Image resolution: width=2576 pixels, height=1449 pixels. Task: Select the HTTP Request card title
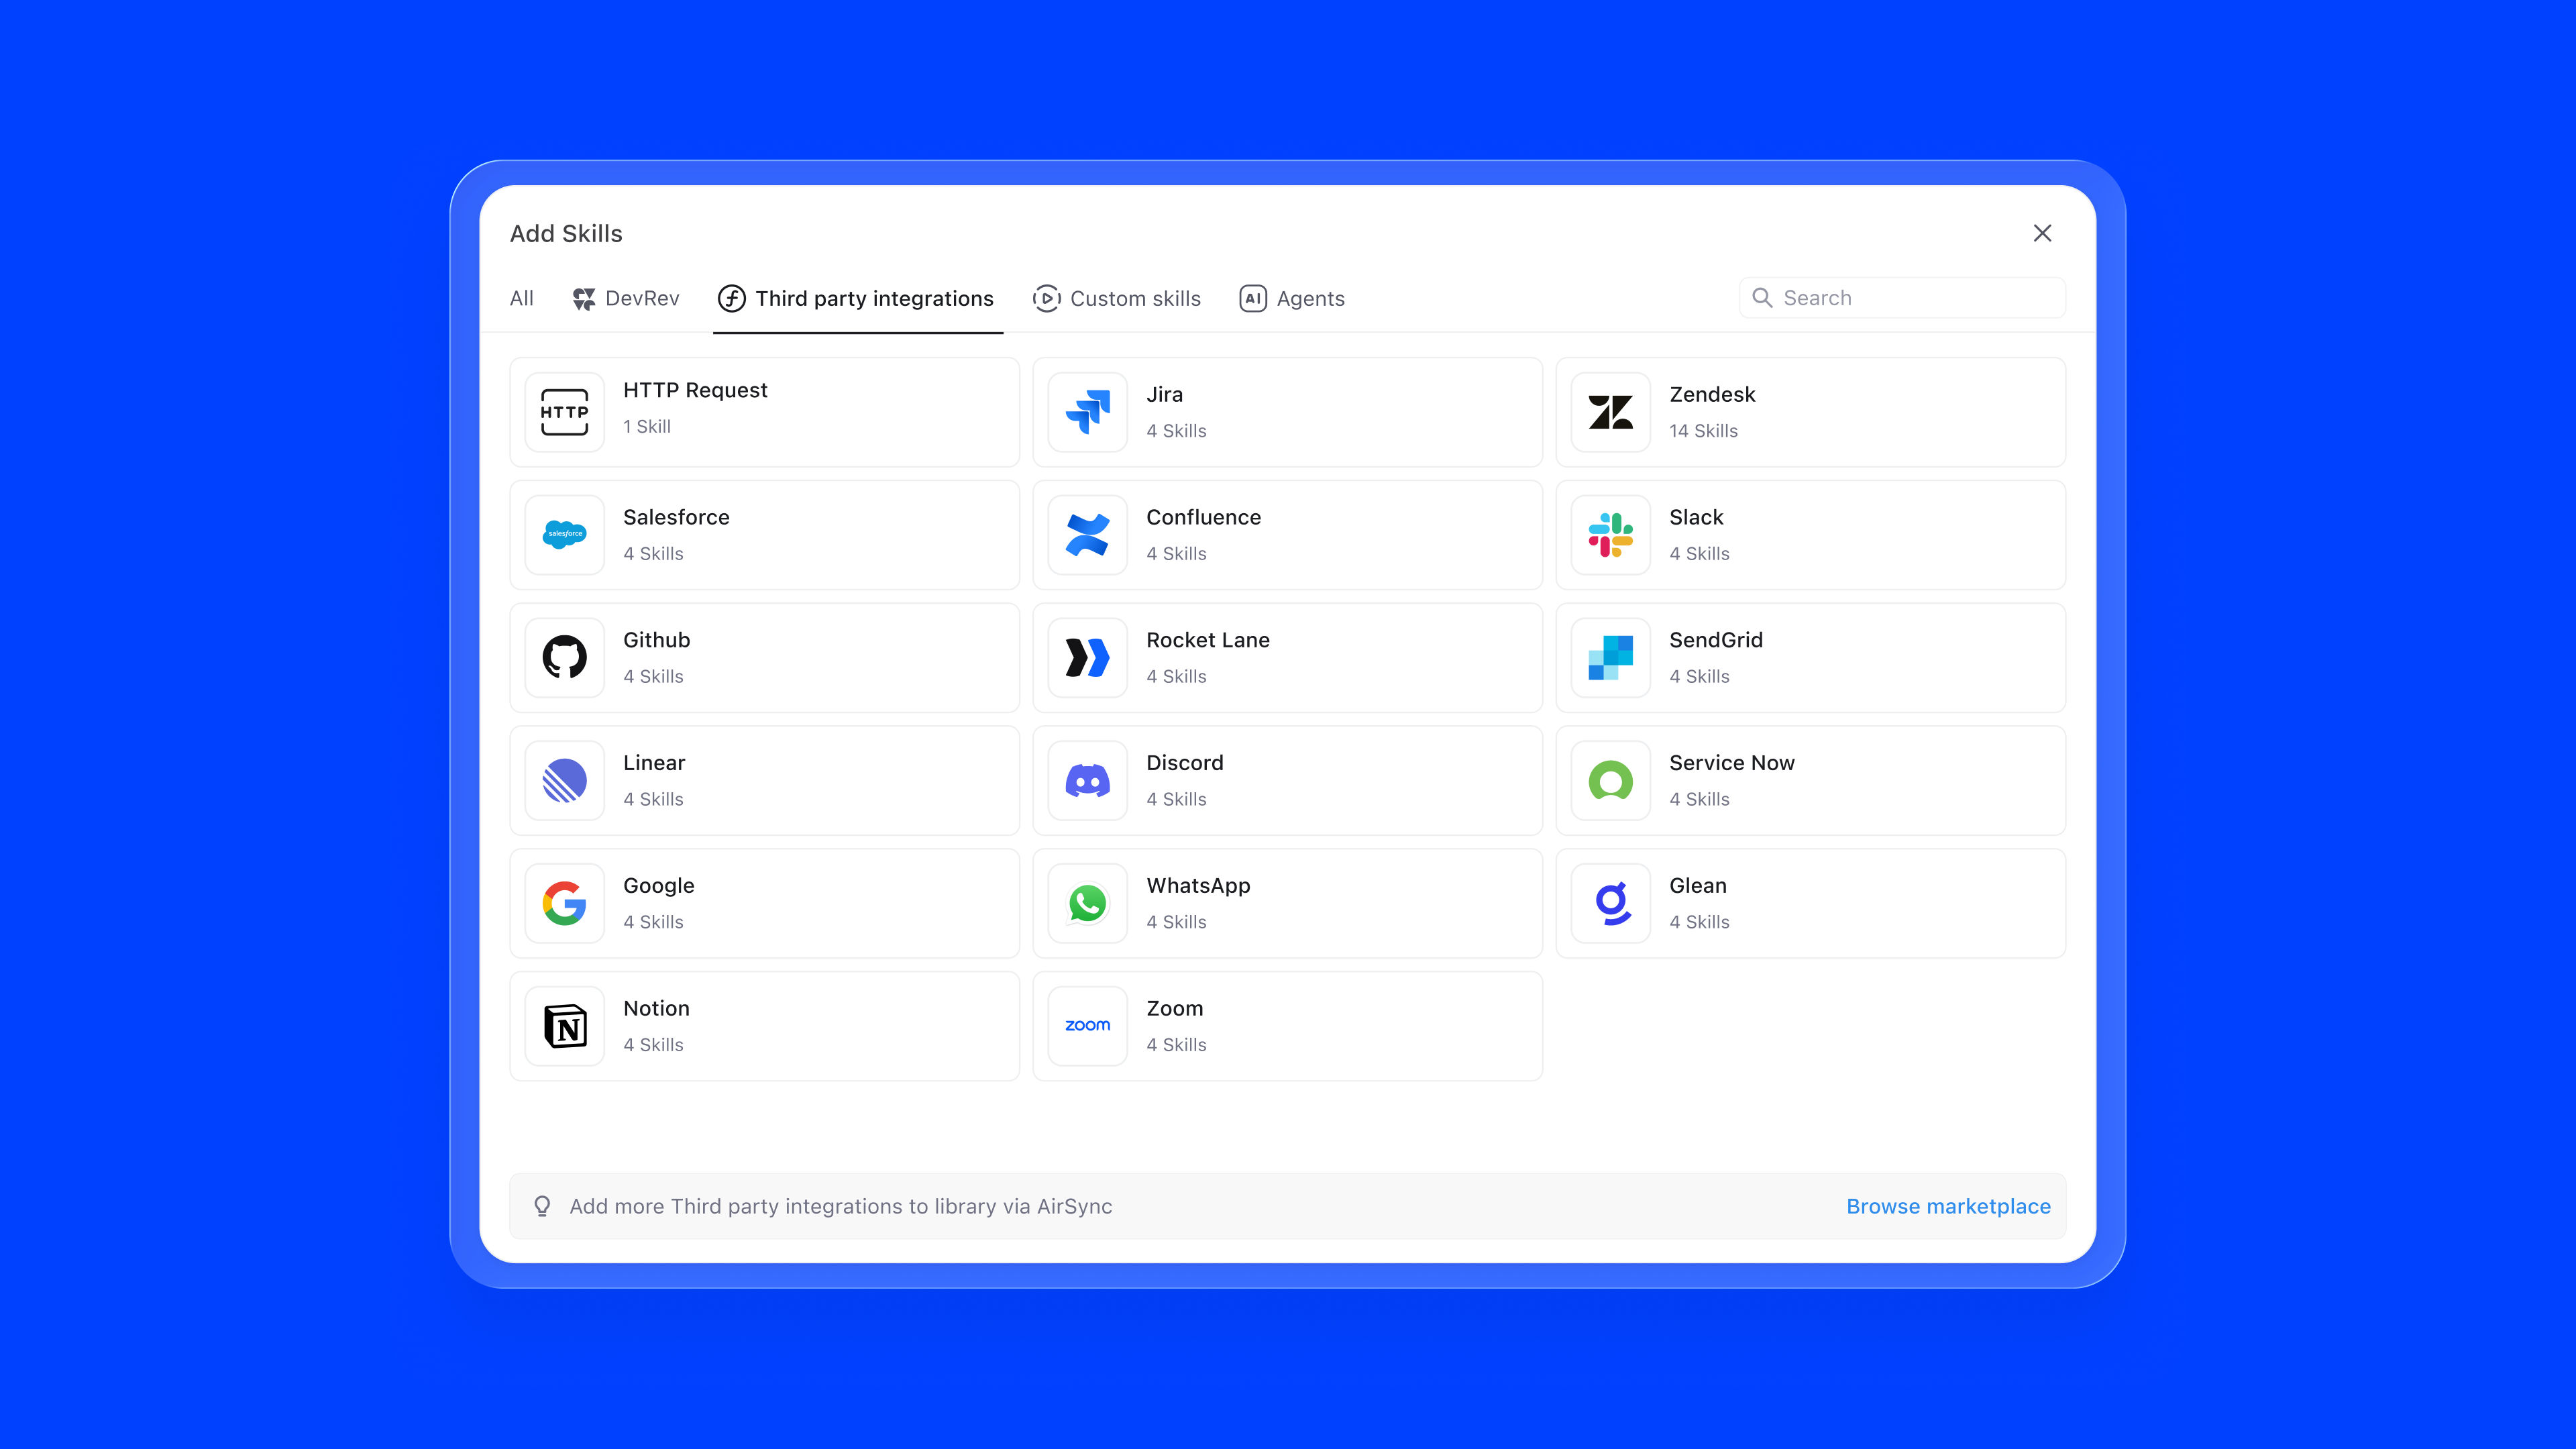(x=695, y=390)
